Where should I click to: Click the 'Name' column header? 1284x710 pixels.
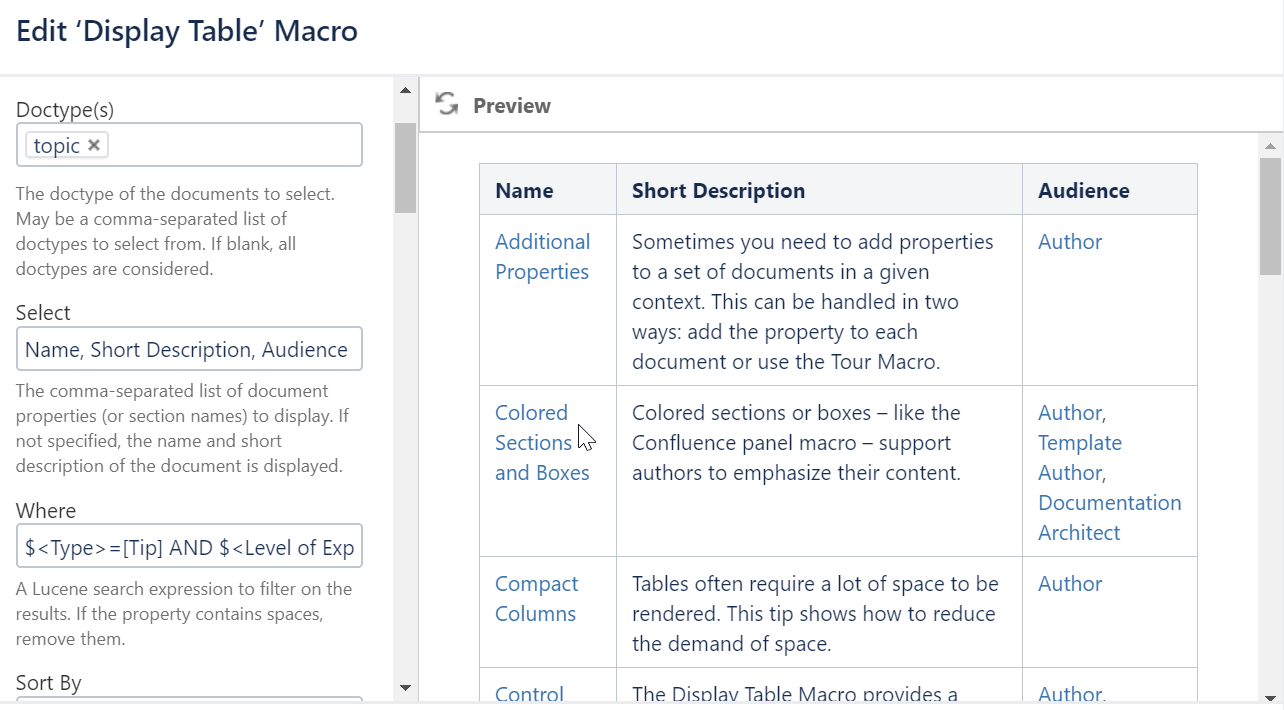(523, 189)
